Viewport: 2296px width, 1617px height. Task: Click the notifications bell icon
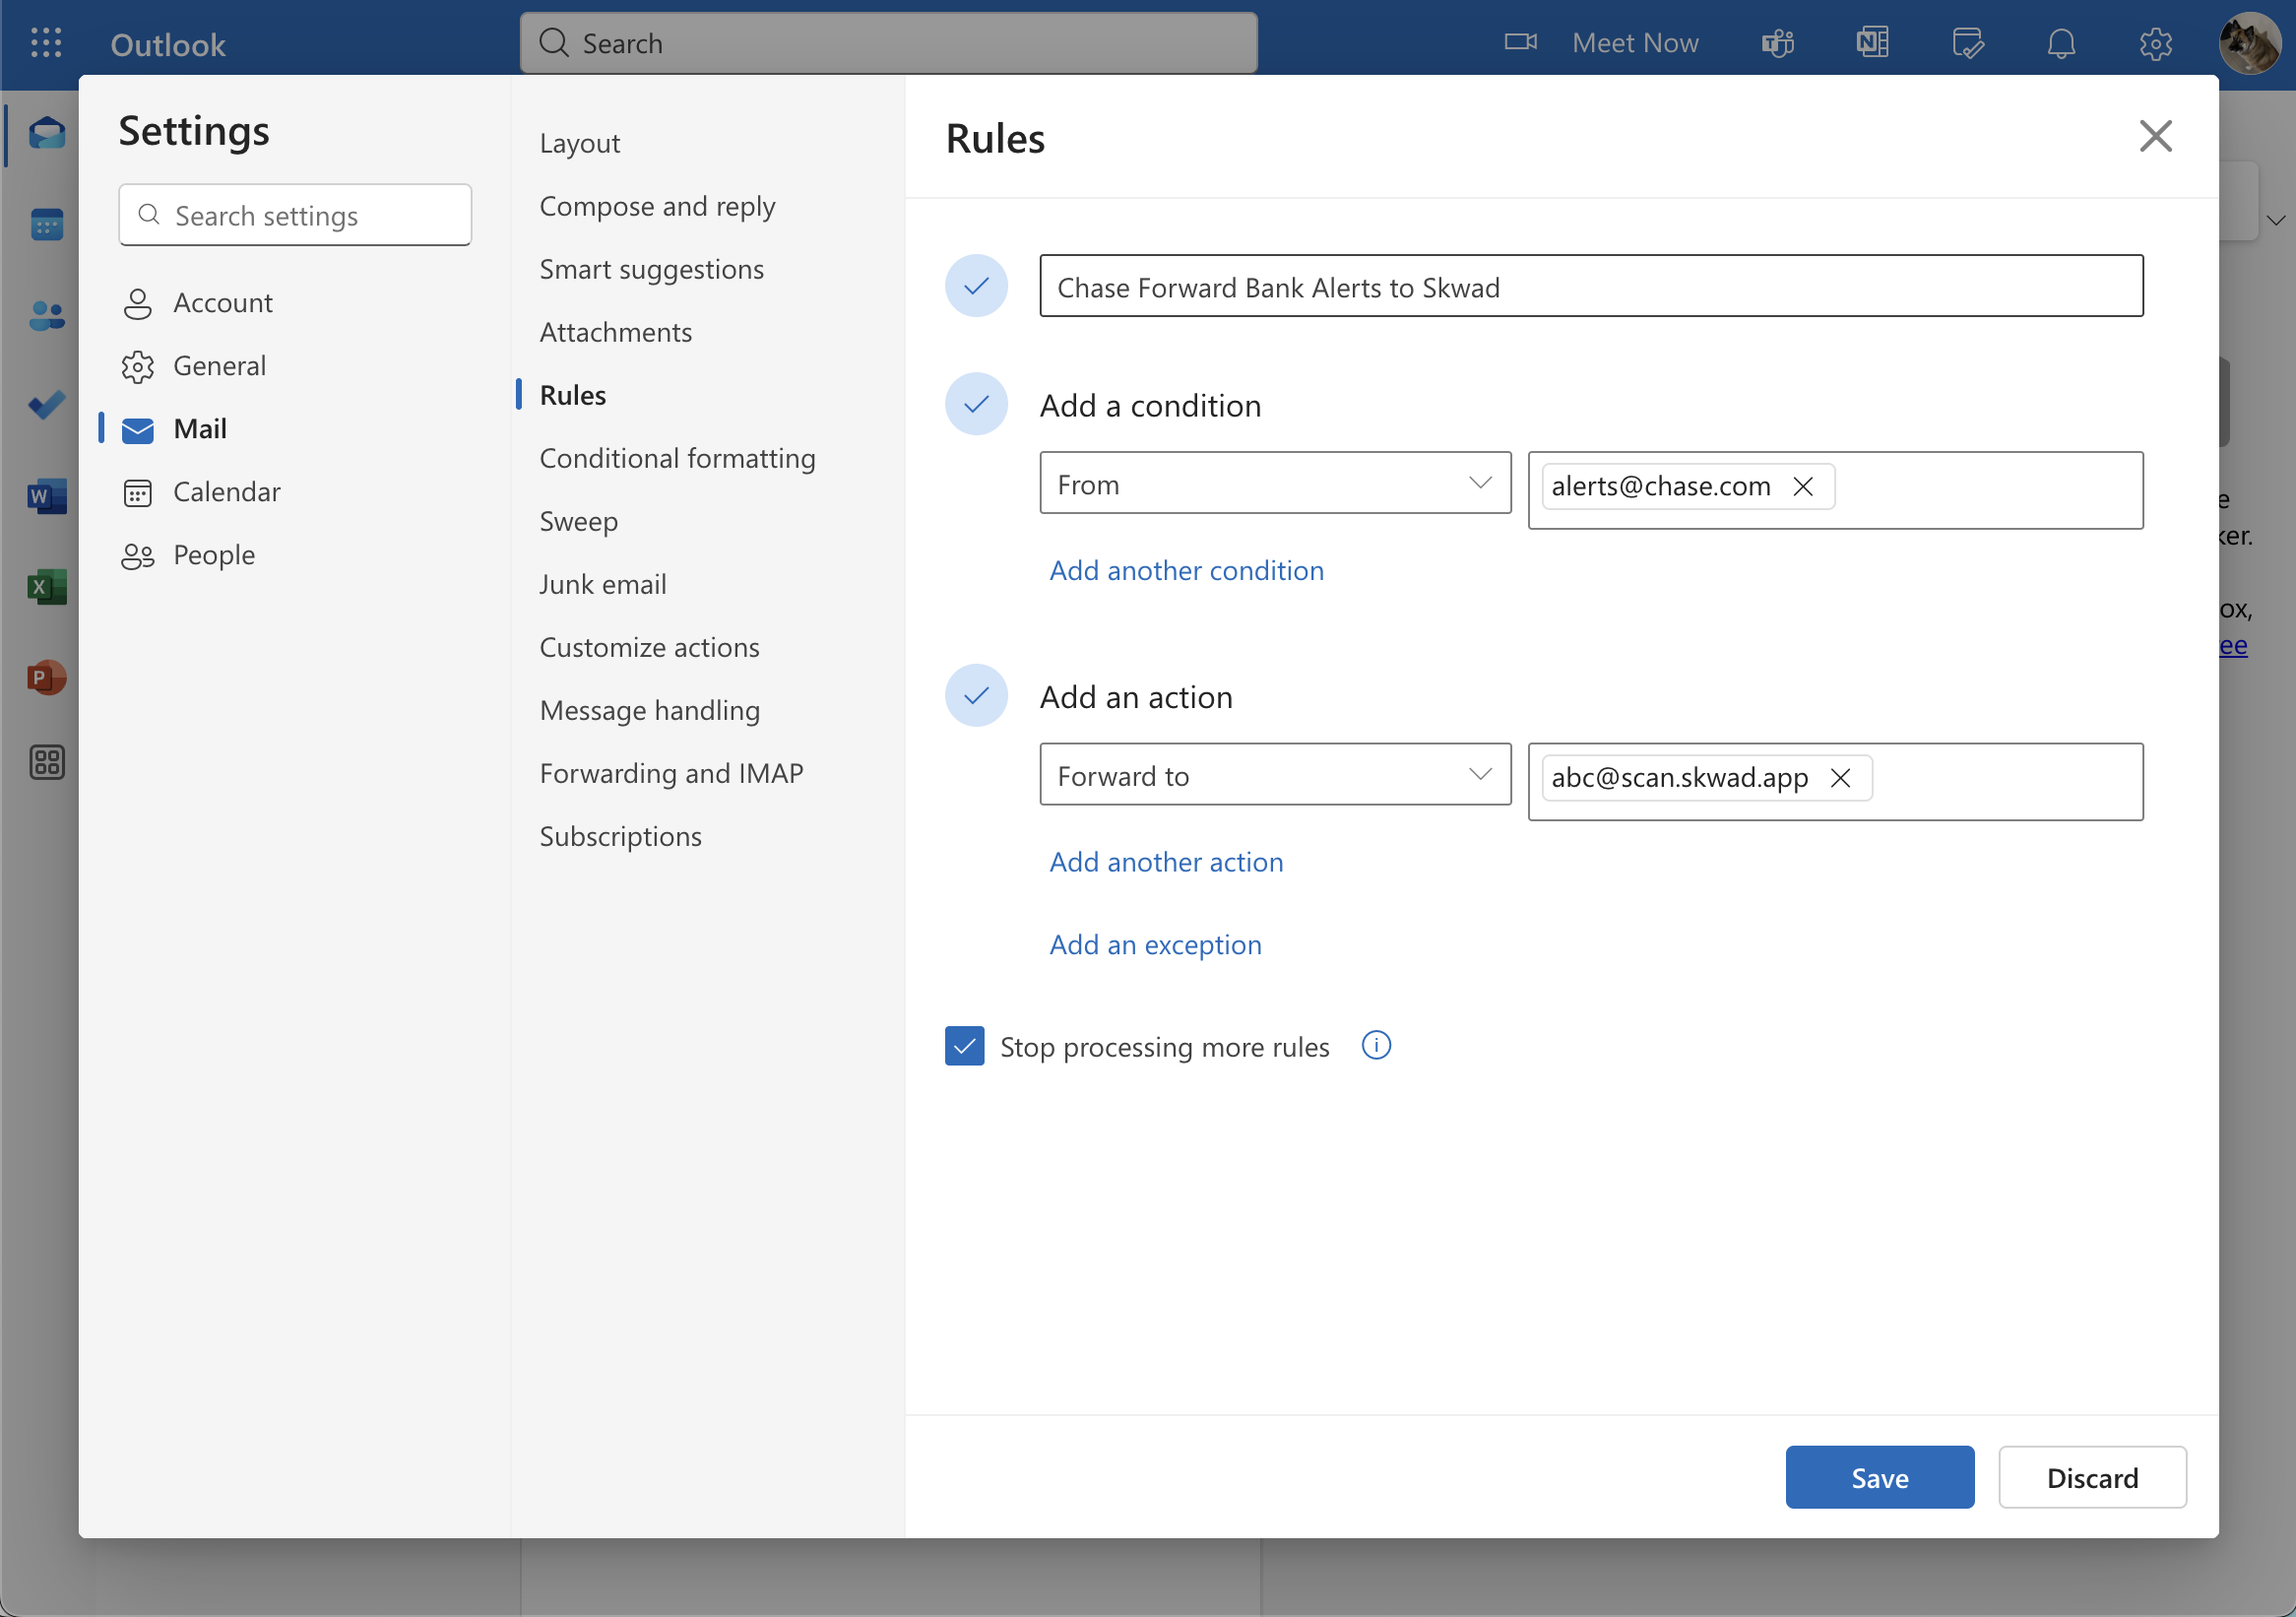point(2061,43)
